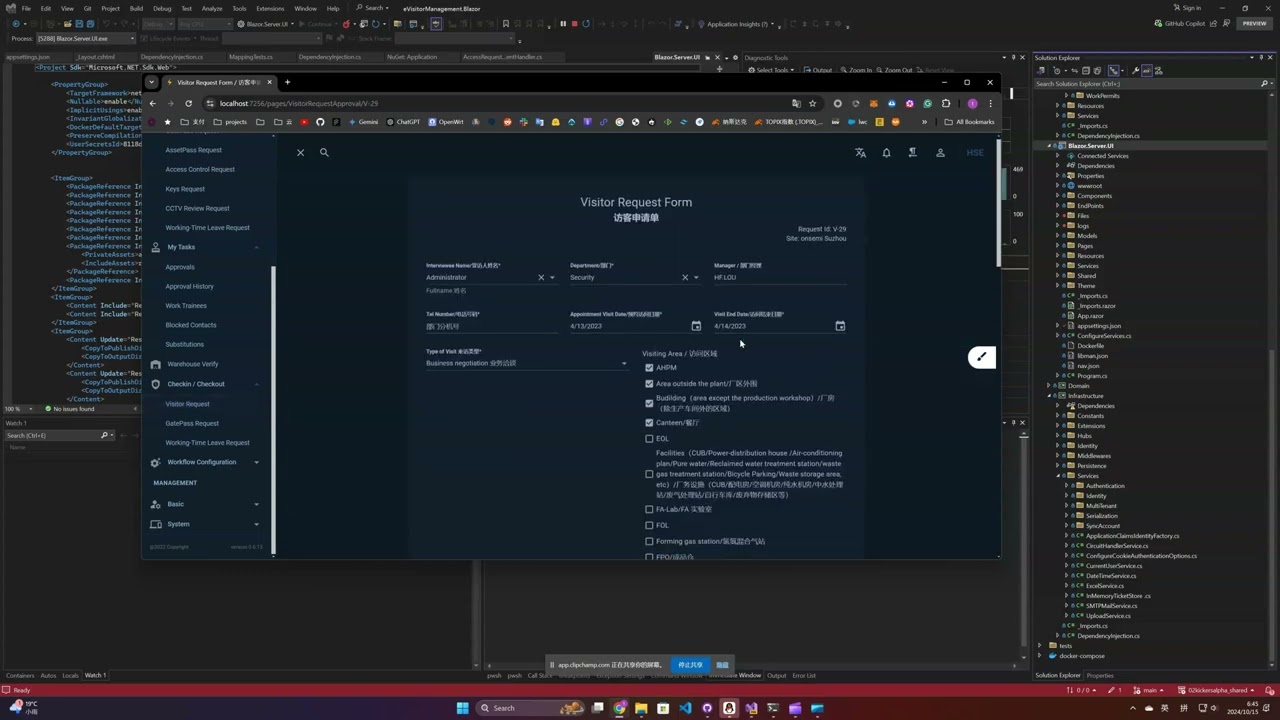Pause debugging in Visual Studio toolbar

pos(563,24)
